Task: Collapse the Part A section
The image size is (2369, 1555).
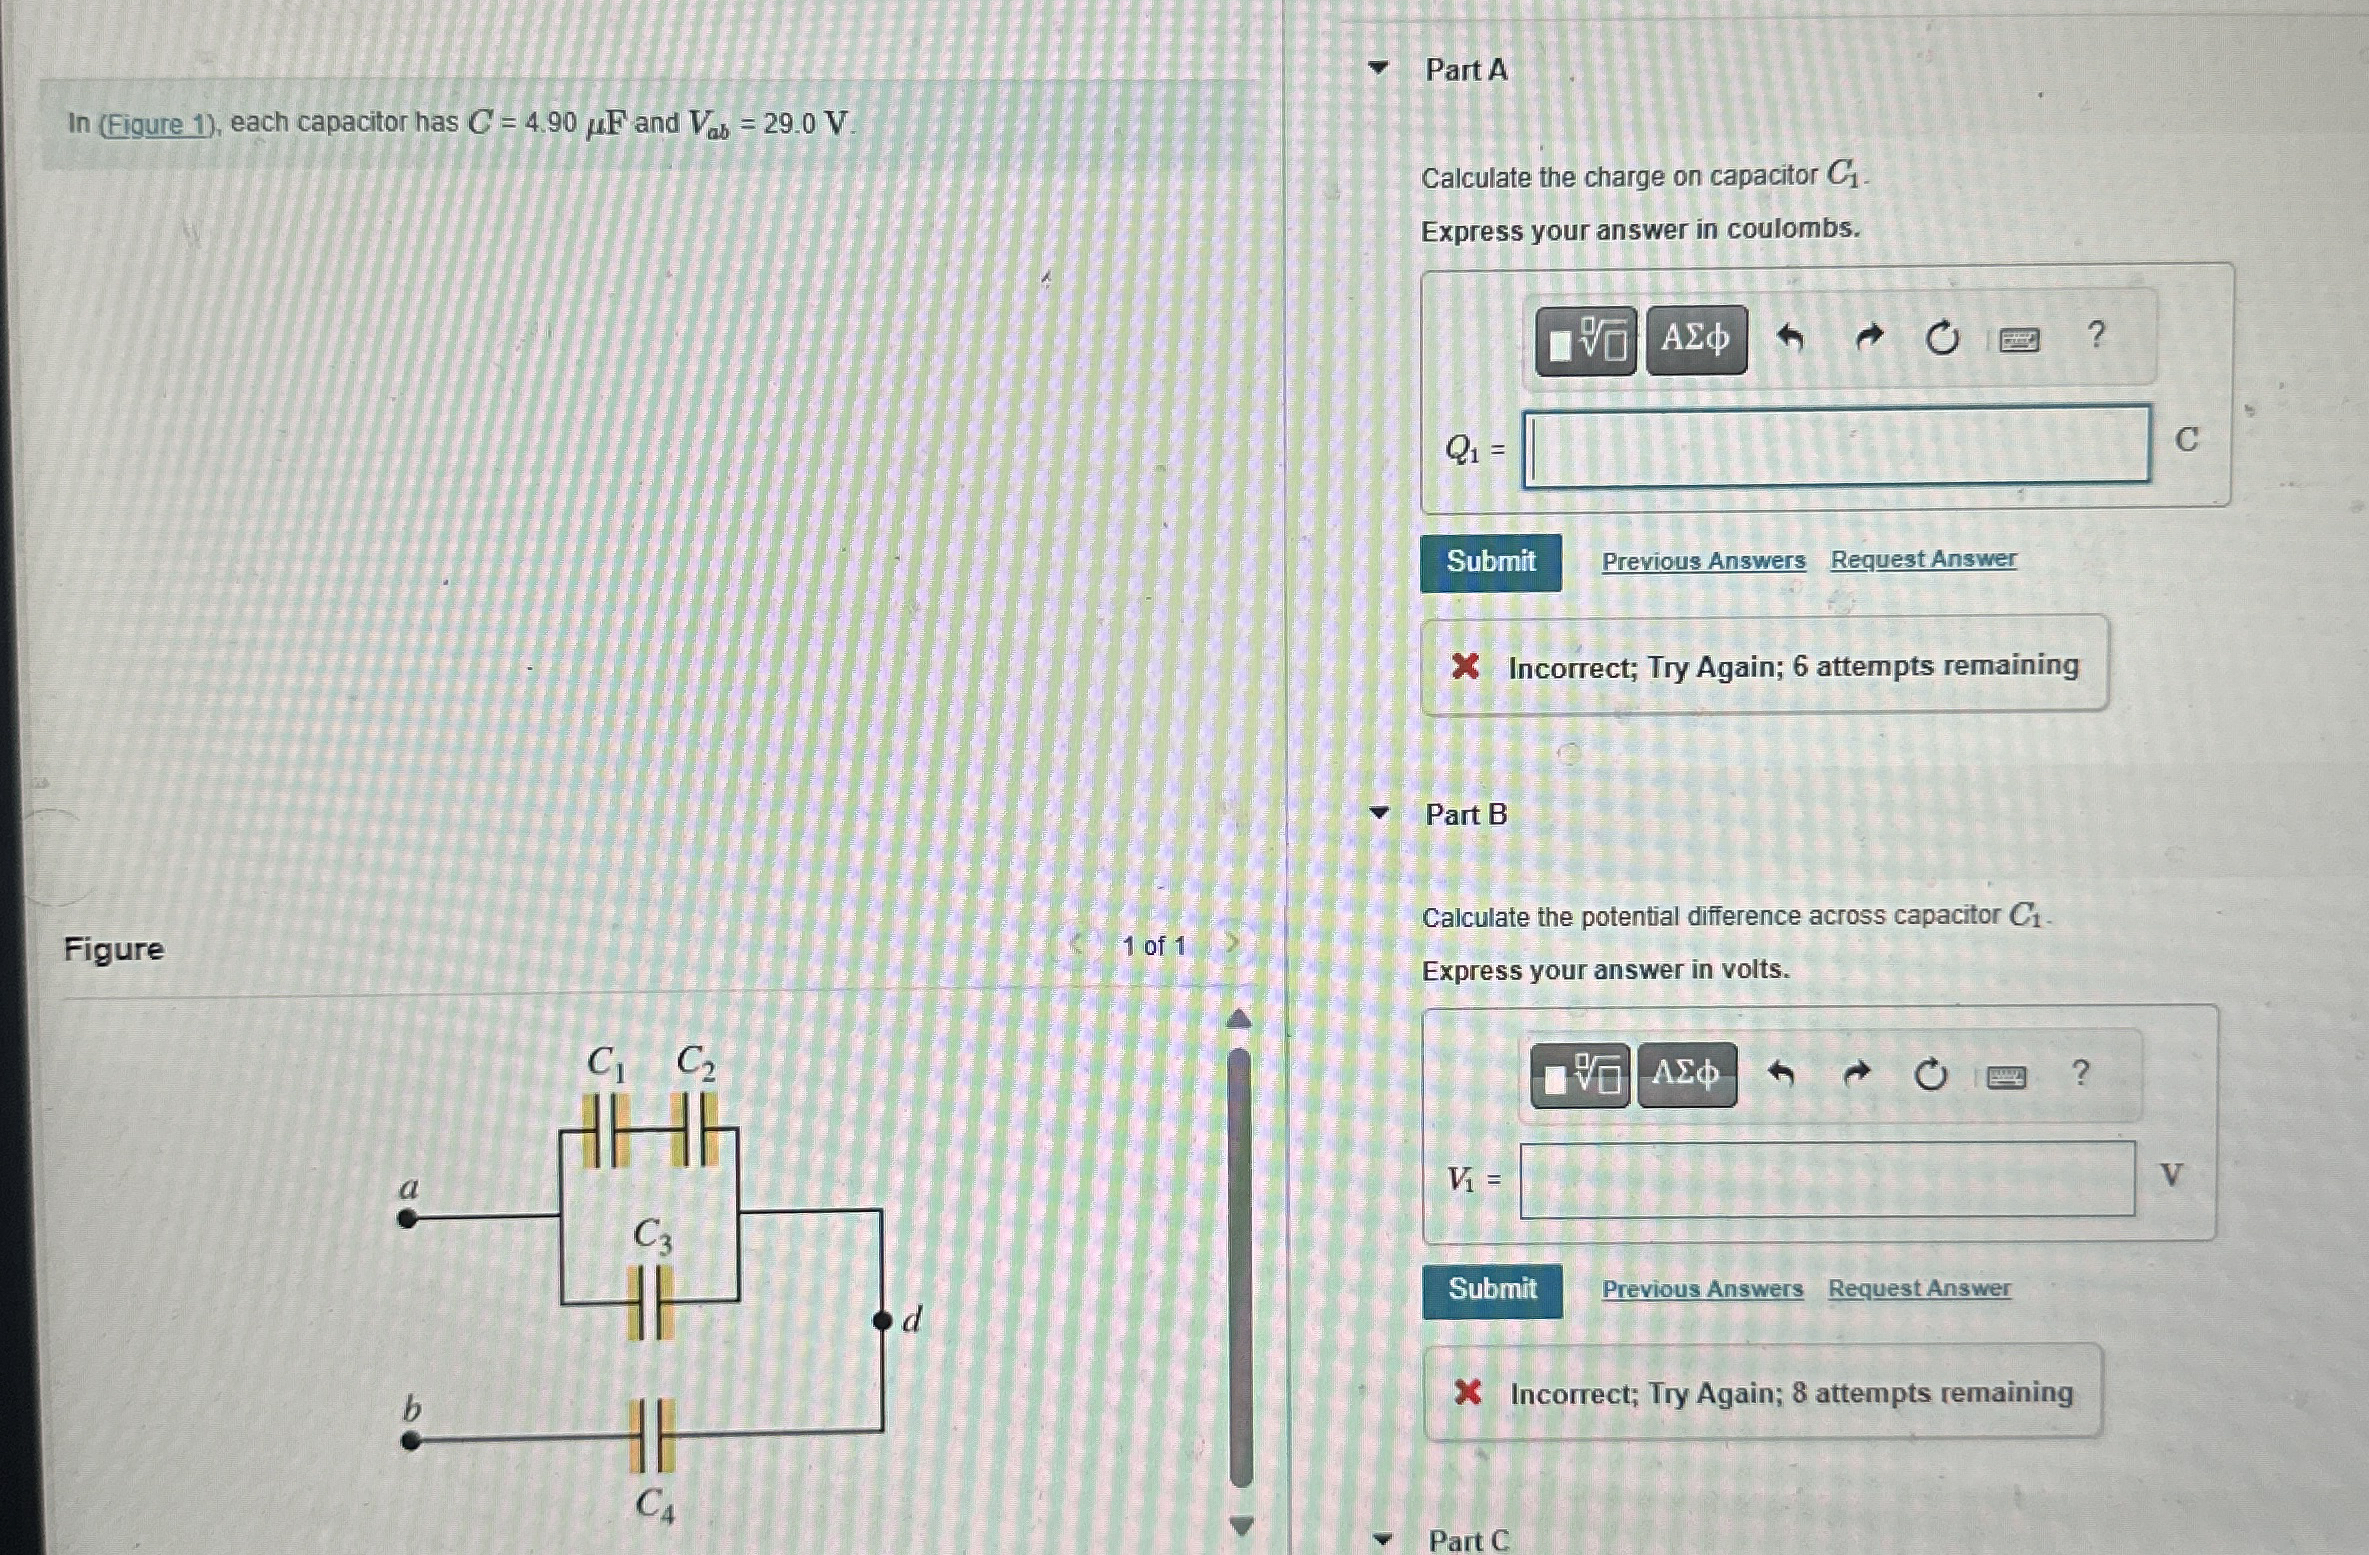Action: click(x=1379, y=68)
